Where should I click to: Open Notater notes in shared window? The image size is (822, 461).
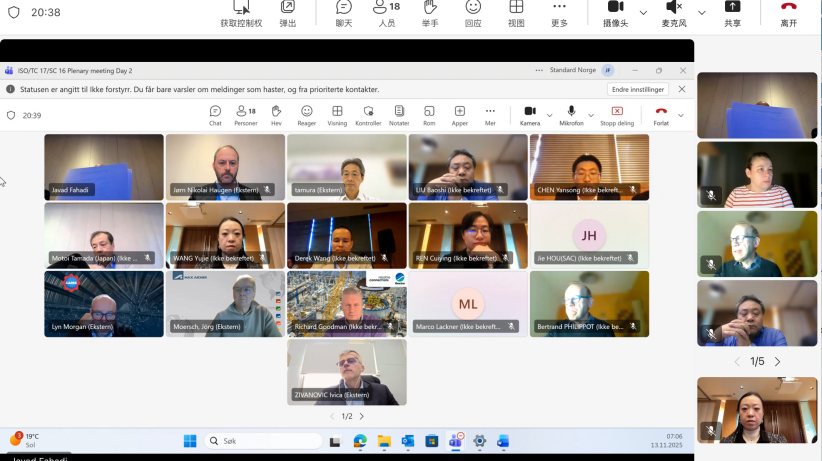click(x=399, y=115)
